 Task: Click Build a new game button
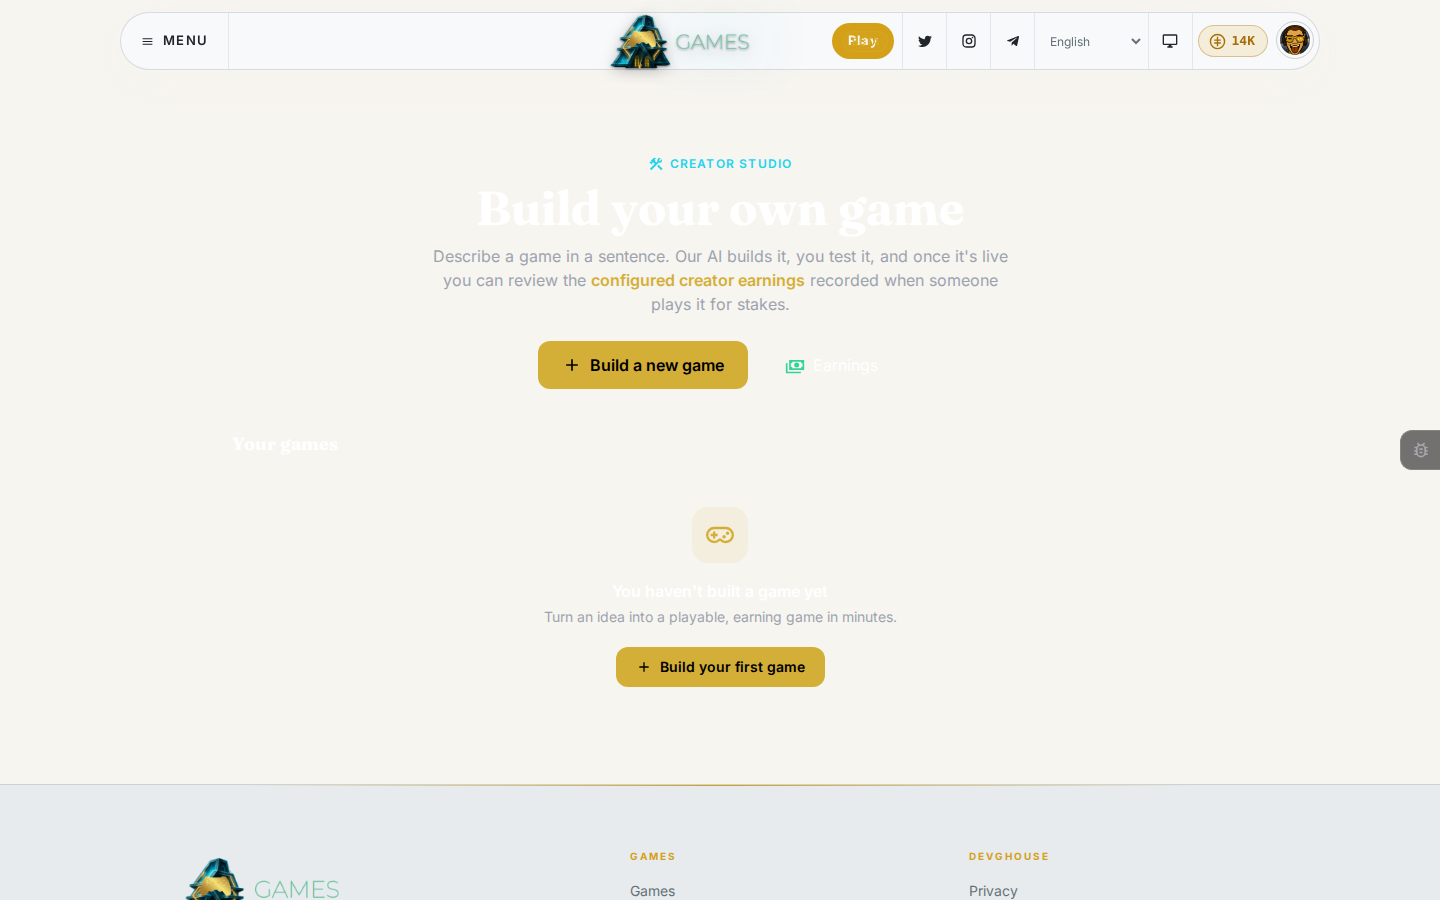(643, 365)
